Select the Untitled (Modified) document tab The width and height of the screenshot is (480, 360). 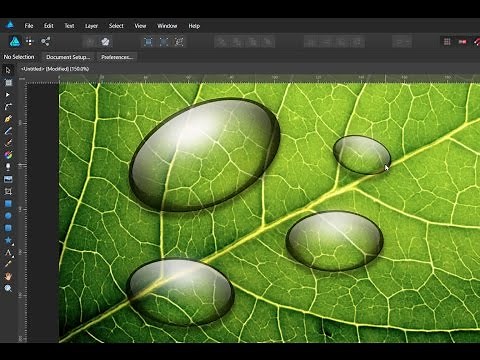[55, 69]
